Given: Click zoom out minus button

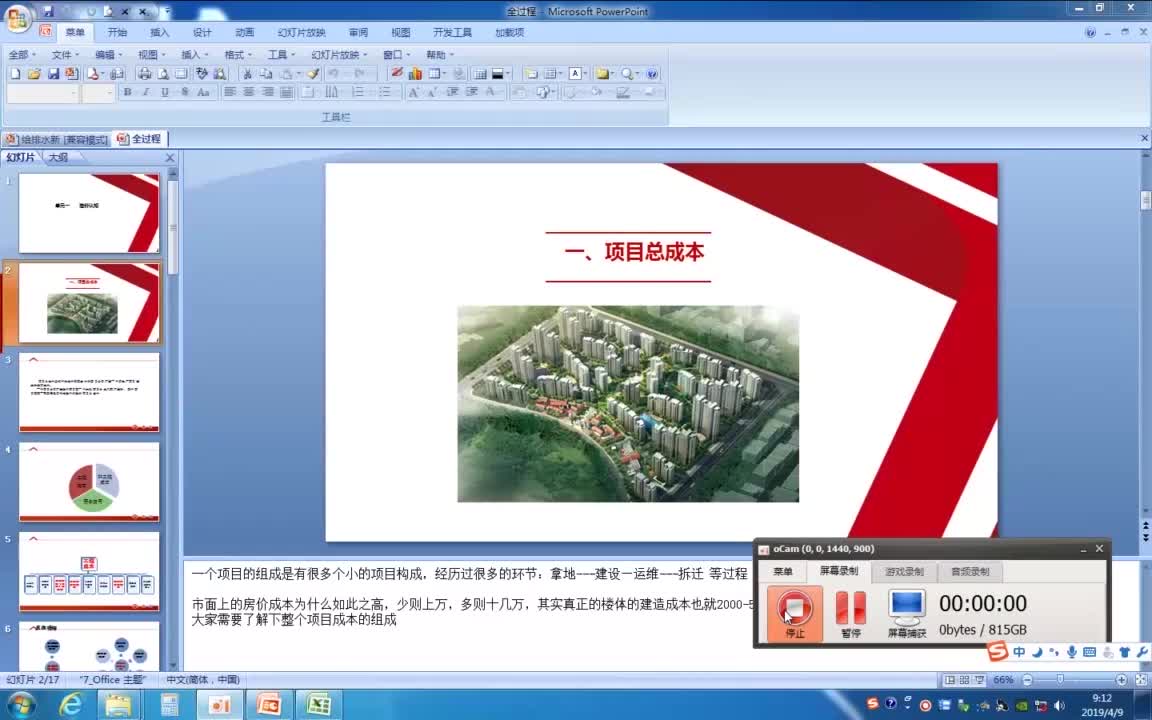Looking at the screenshot, I should pyautogui.click(x=1027, y=680).
